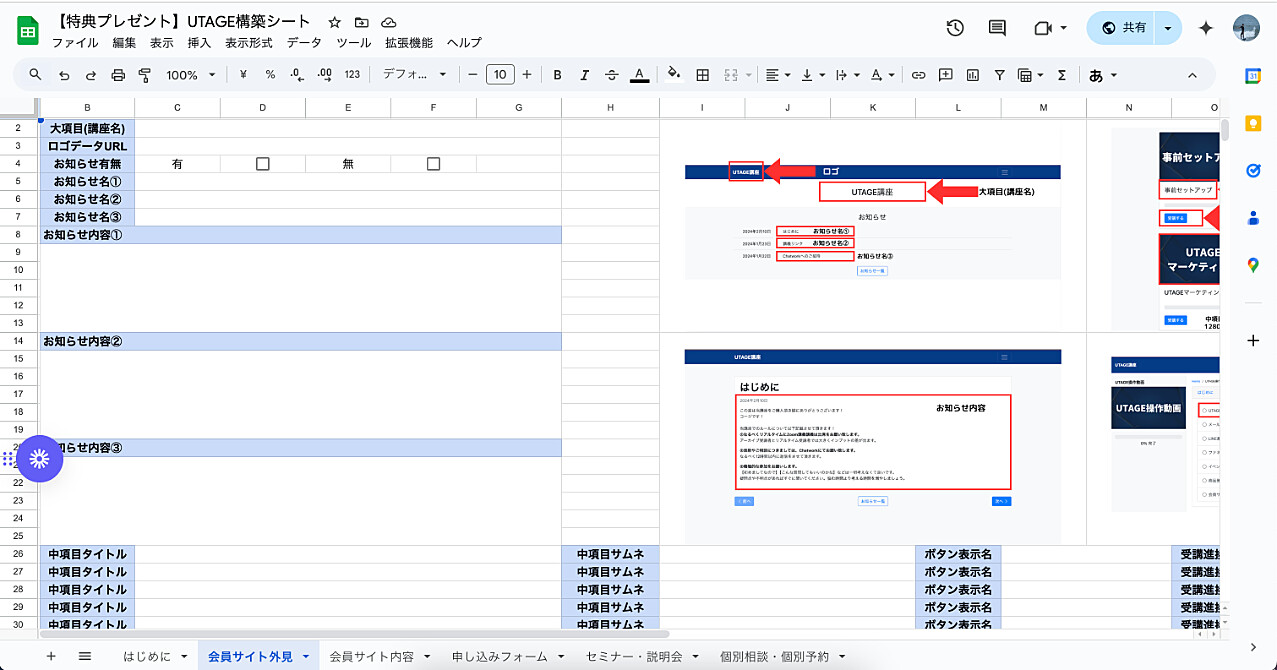The image size is (1277, 670).
Task: Open the Google Sheets home icon
Action: [27, 31]
